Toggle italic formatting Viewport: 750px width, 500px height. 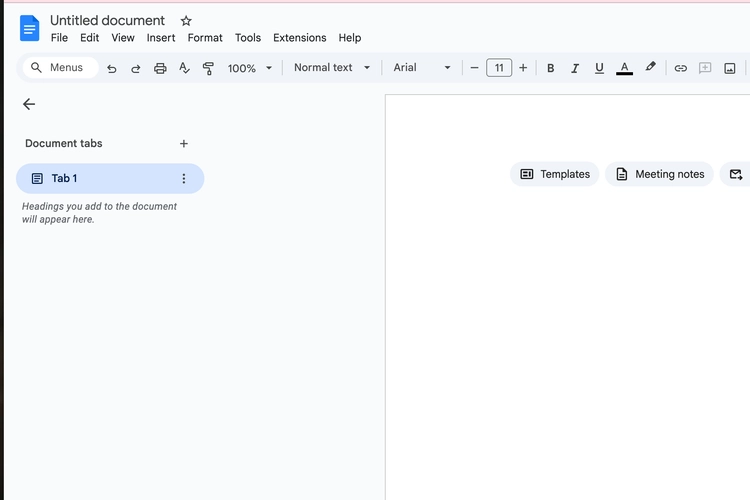tap(575, 68)
